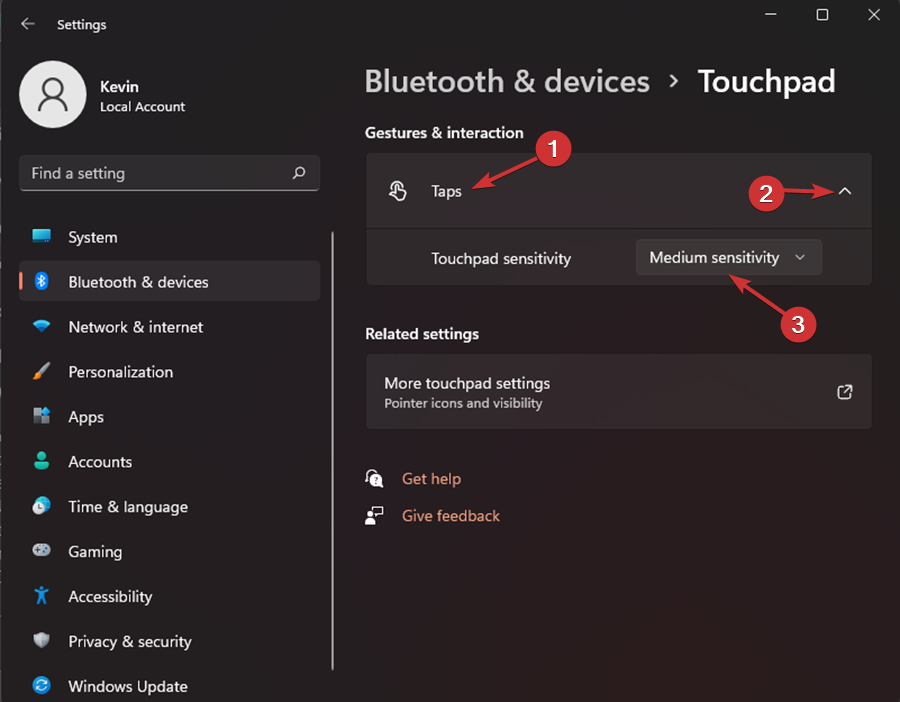Open external link icon for touchpad settings
The height and width of the screenshot is (702, 900).
pyautogui.click(x=844, y=392)
